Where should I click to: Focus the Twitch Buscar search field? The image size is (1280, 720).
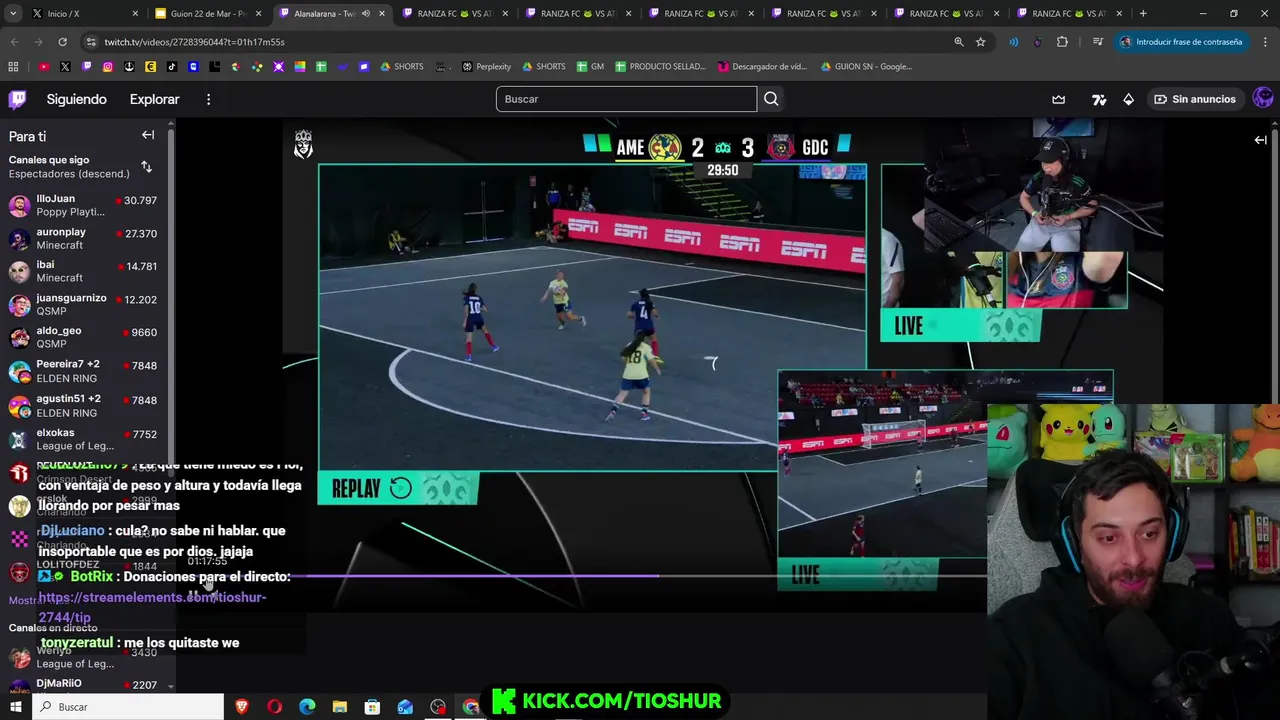pos(626,99)
